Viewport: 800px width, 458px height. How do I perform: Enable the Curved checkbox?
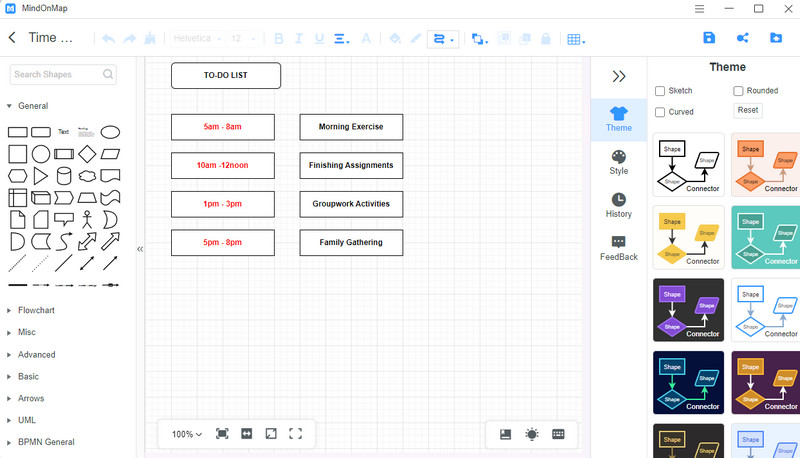pos(661,112)
